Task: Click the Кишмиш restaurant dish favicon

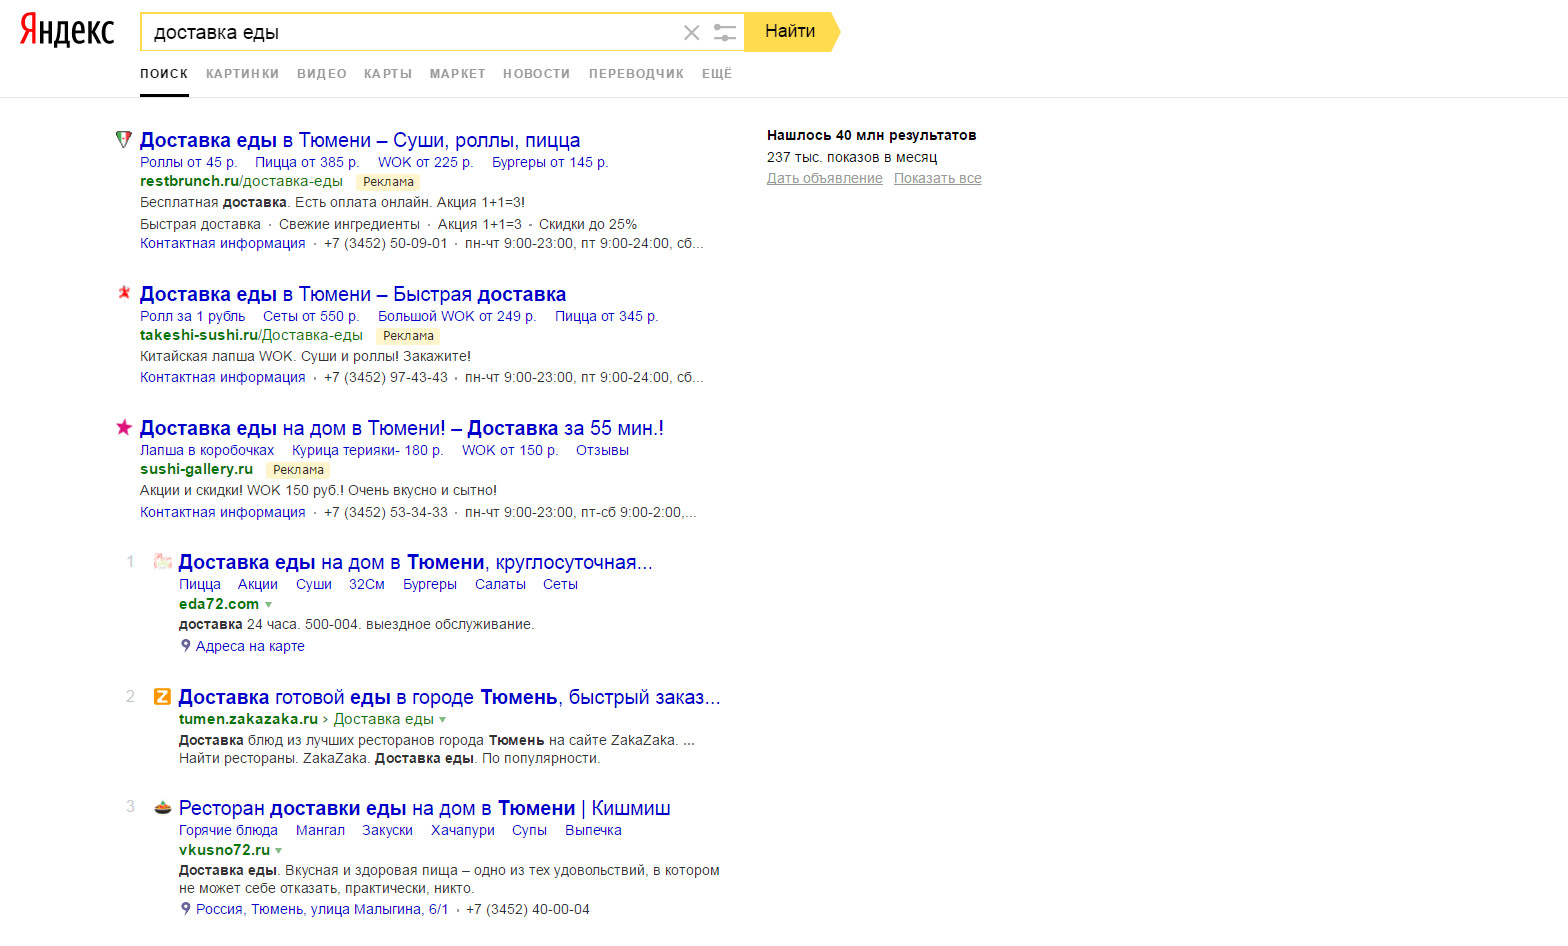Action: coord(162,807)
